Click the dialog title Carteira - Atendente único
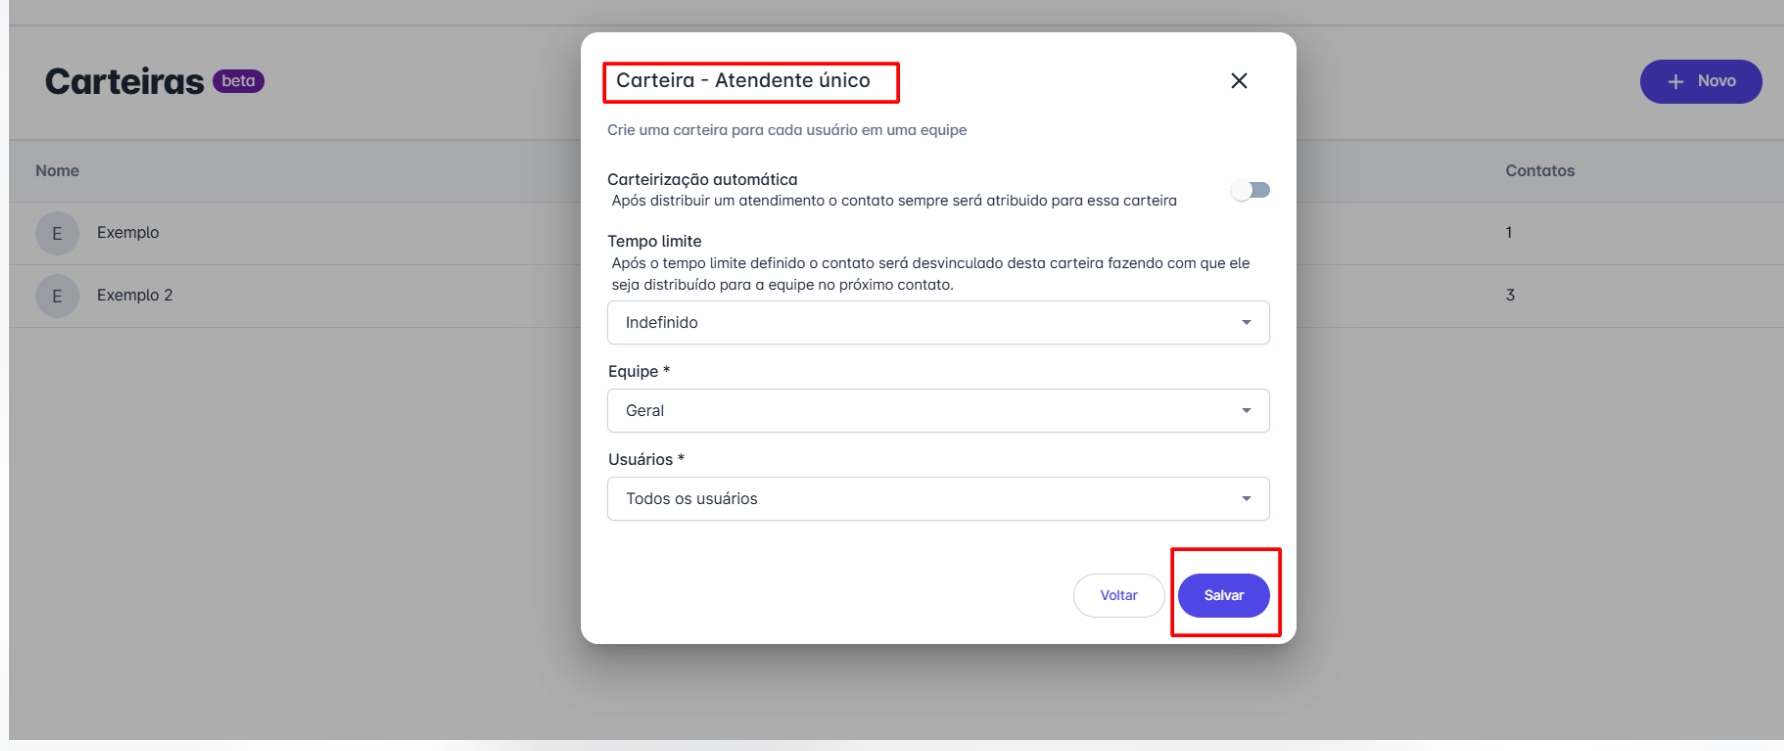Screen dimensions: 1784x751 coord(743,81)
